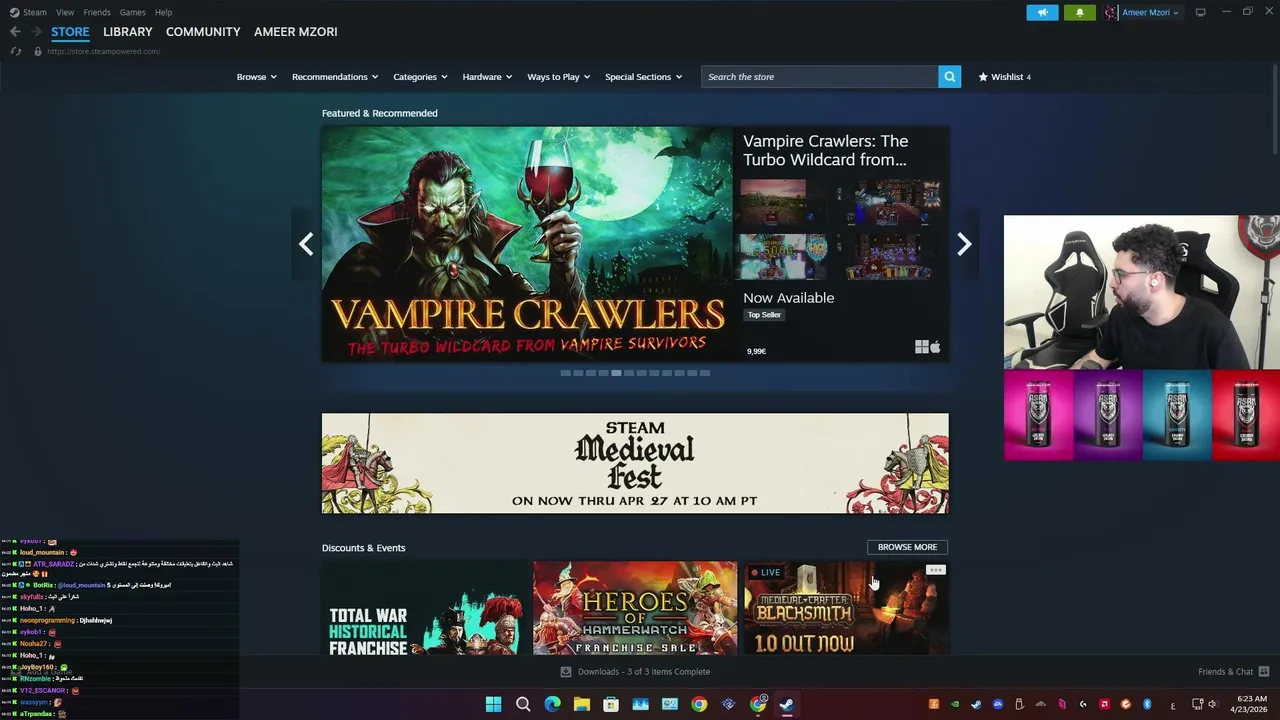Click the Steam tray icon in system tray
The width and height of the screenshot is (1280, 720).
click(x=976, y=704)
